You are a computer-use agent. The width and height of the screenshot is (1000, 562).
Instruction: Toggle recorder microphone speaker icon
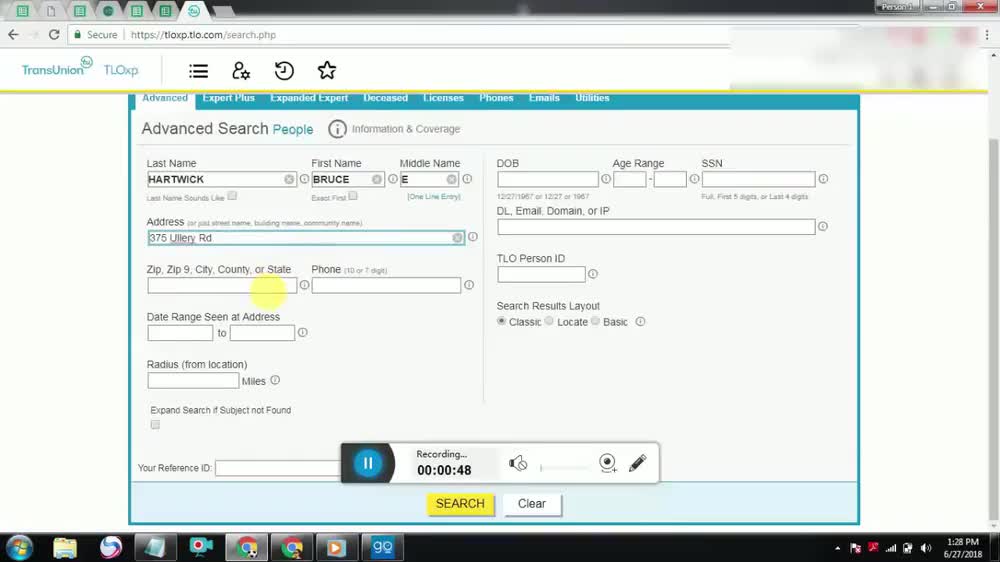point(518,463)
